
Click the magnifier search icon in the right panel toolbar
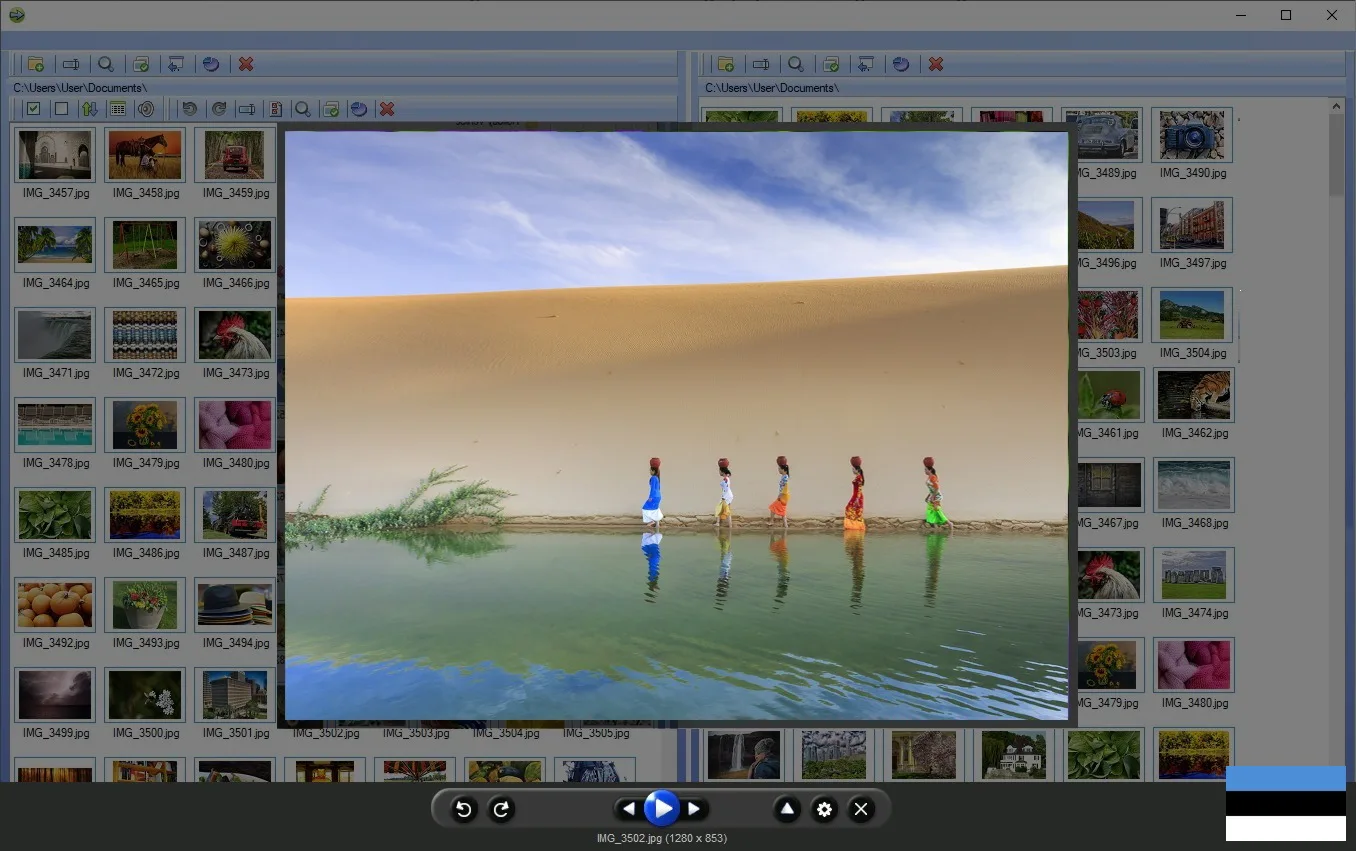pyautogui.click(x=796, y=64)
